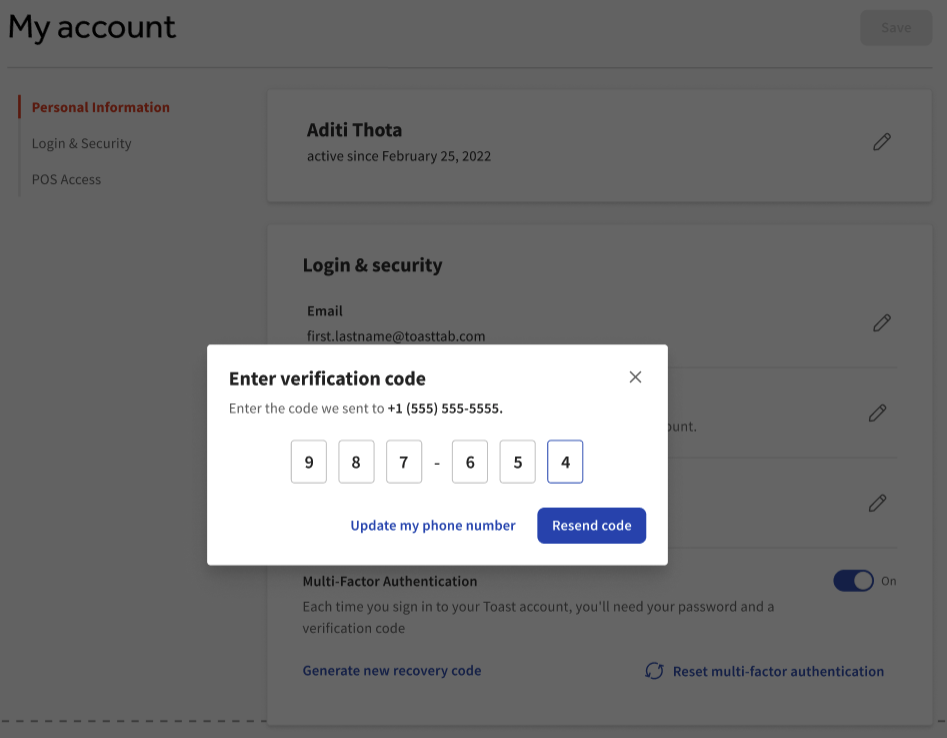Select the last verification digit box showing 4
The width and height of the screenshot is (947, 738).
565,461
